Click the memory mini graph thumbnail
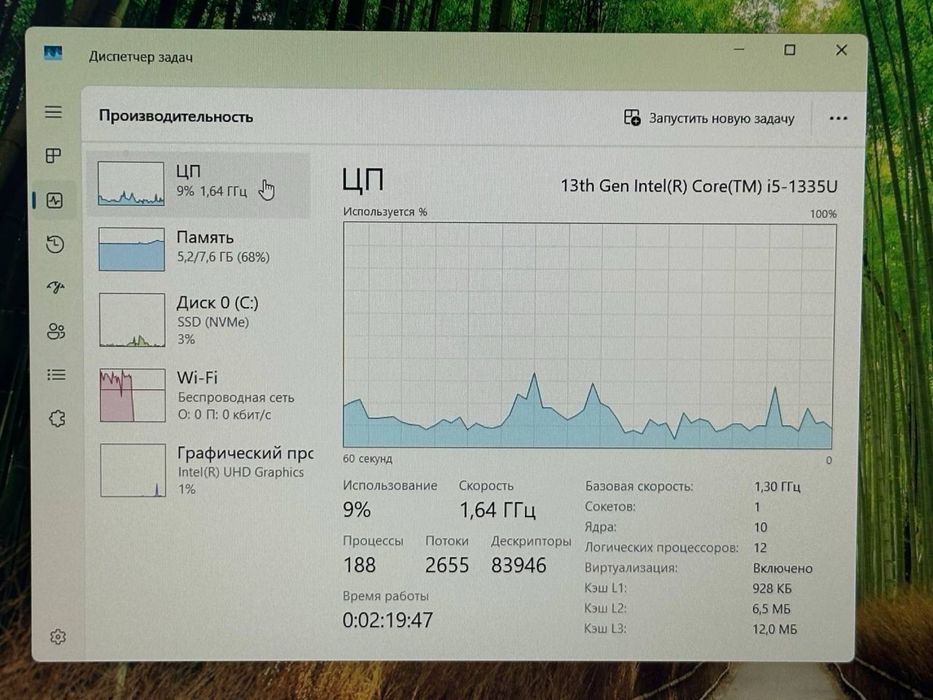The height and width of the screenshot is (700, 933). [132, 249]
